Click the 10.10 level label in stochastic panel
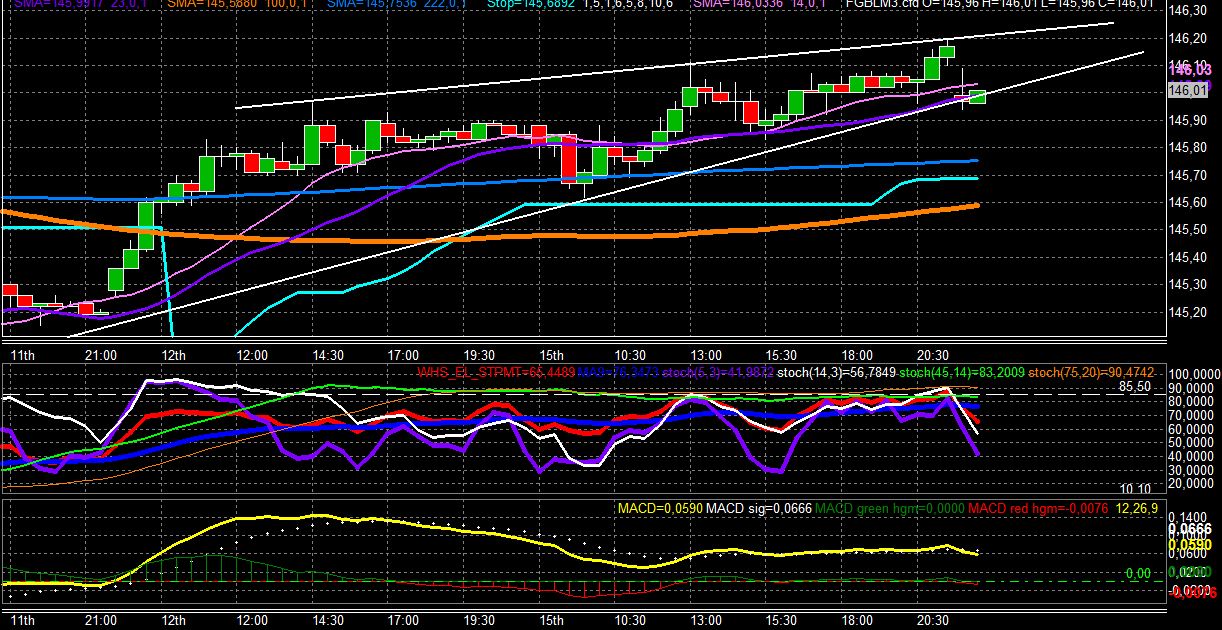The image size is (1222, 630). point(1134,488)
